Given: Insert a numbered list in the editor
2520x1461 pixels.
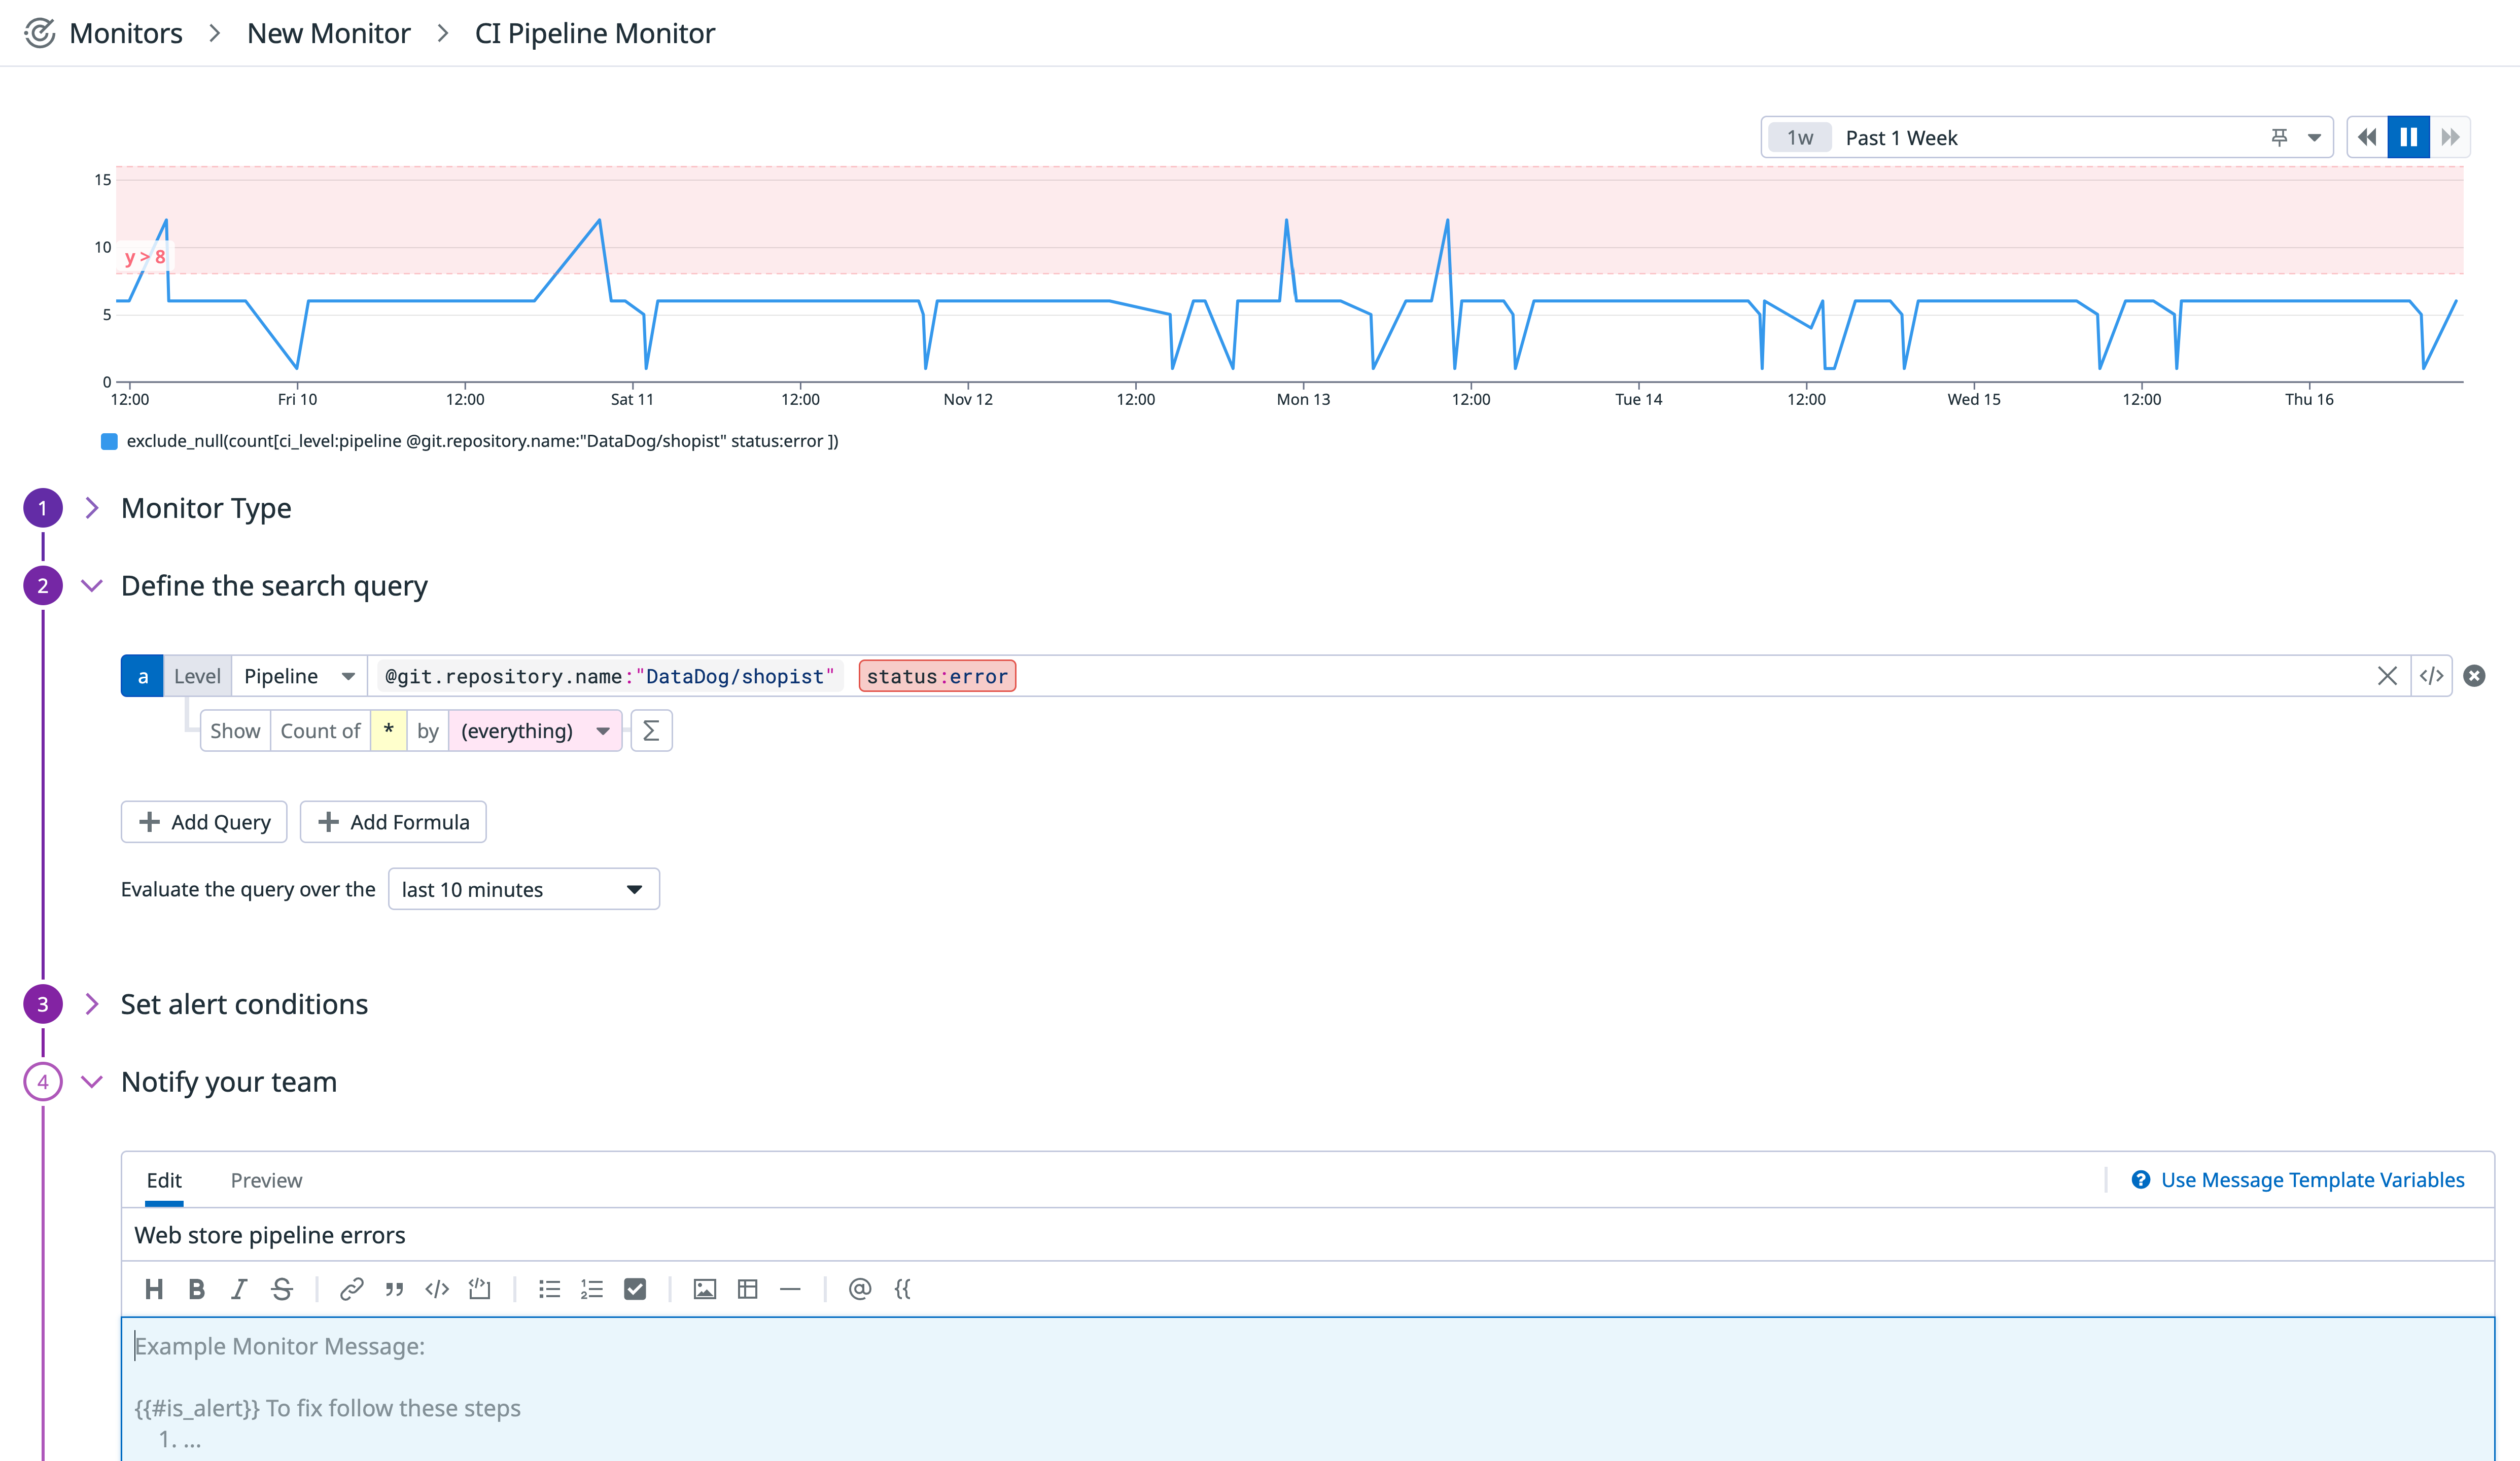Looking at the screenshot, I should coord(591,1288).
